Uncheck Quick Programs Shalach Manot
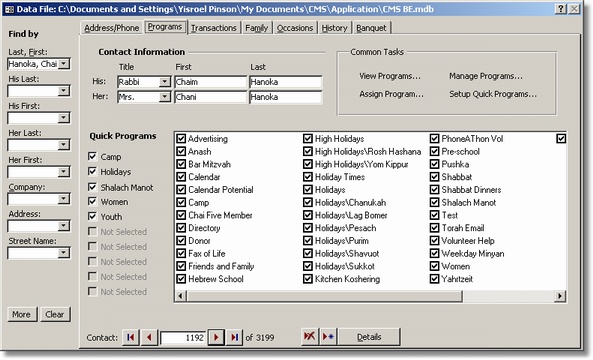 point(92,187)
